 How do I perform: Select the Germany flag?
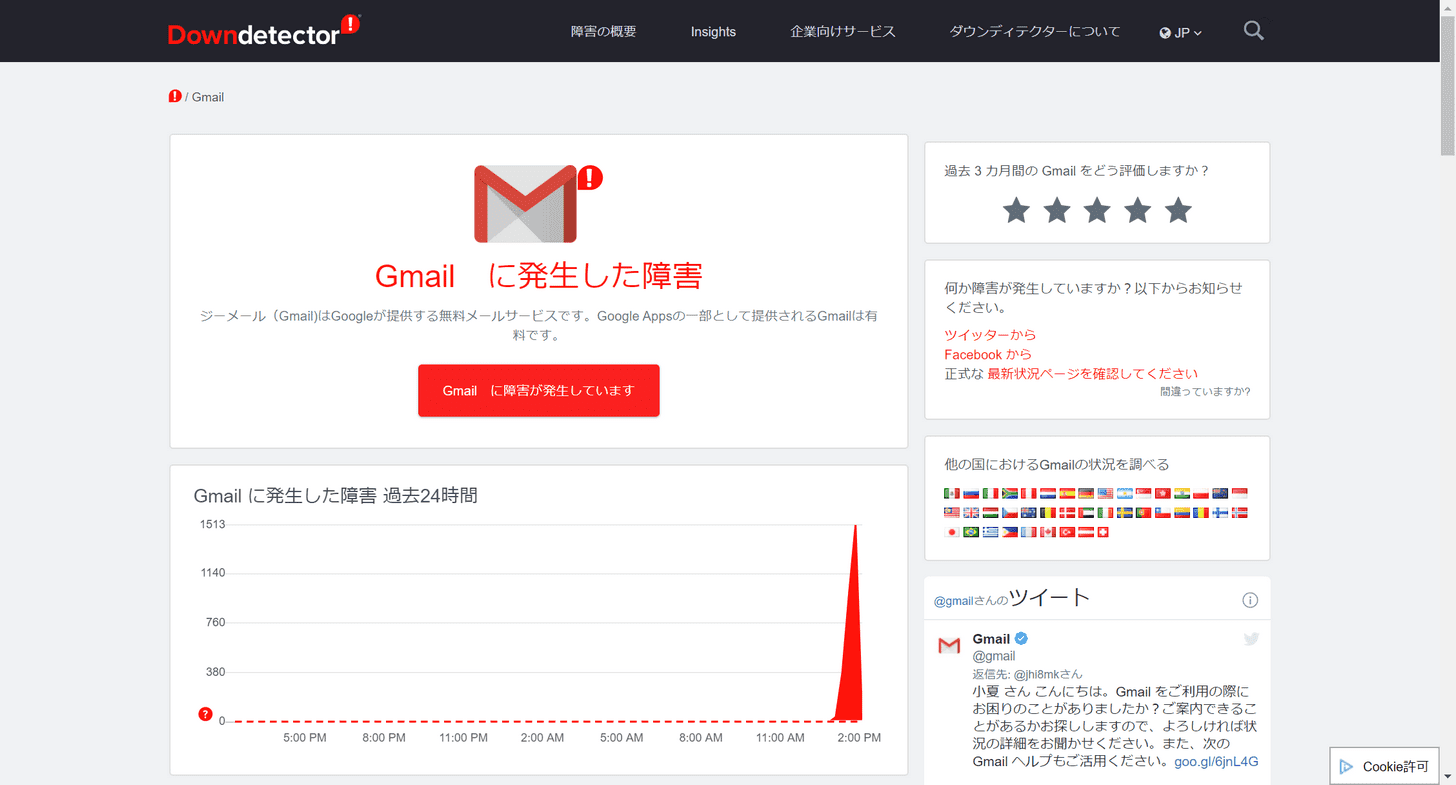point(1086,493)
